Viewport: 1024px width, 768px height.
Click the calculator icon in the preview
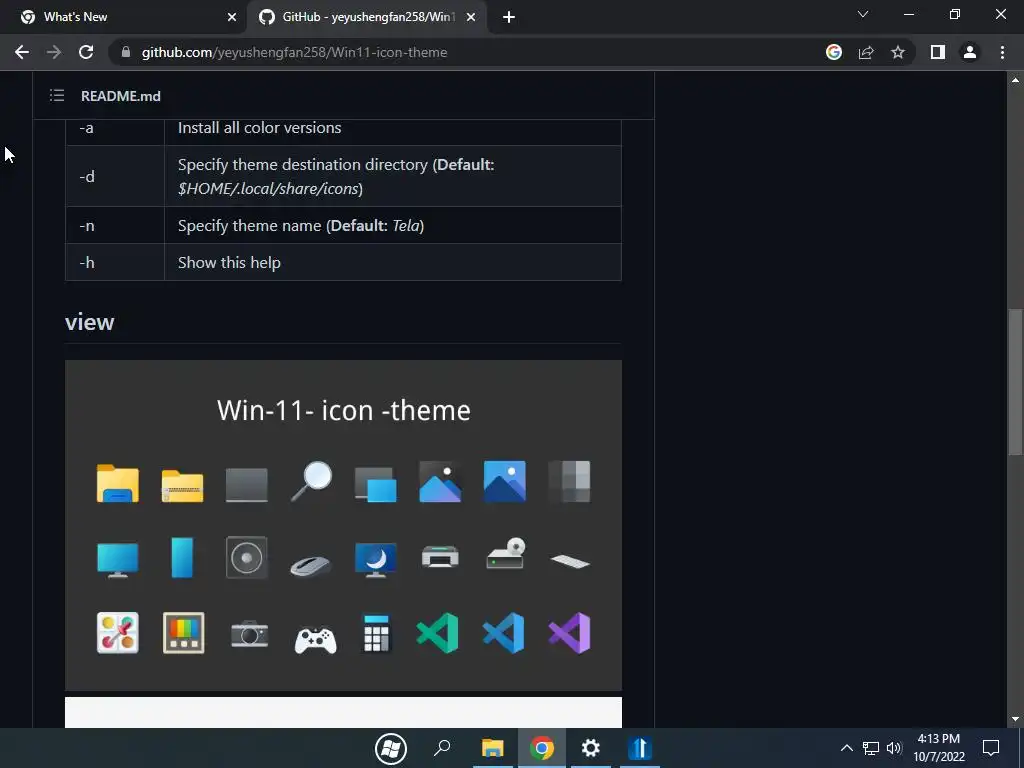click(376, 633)
